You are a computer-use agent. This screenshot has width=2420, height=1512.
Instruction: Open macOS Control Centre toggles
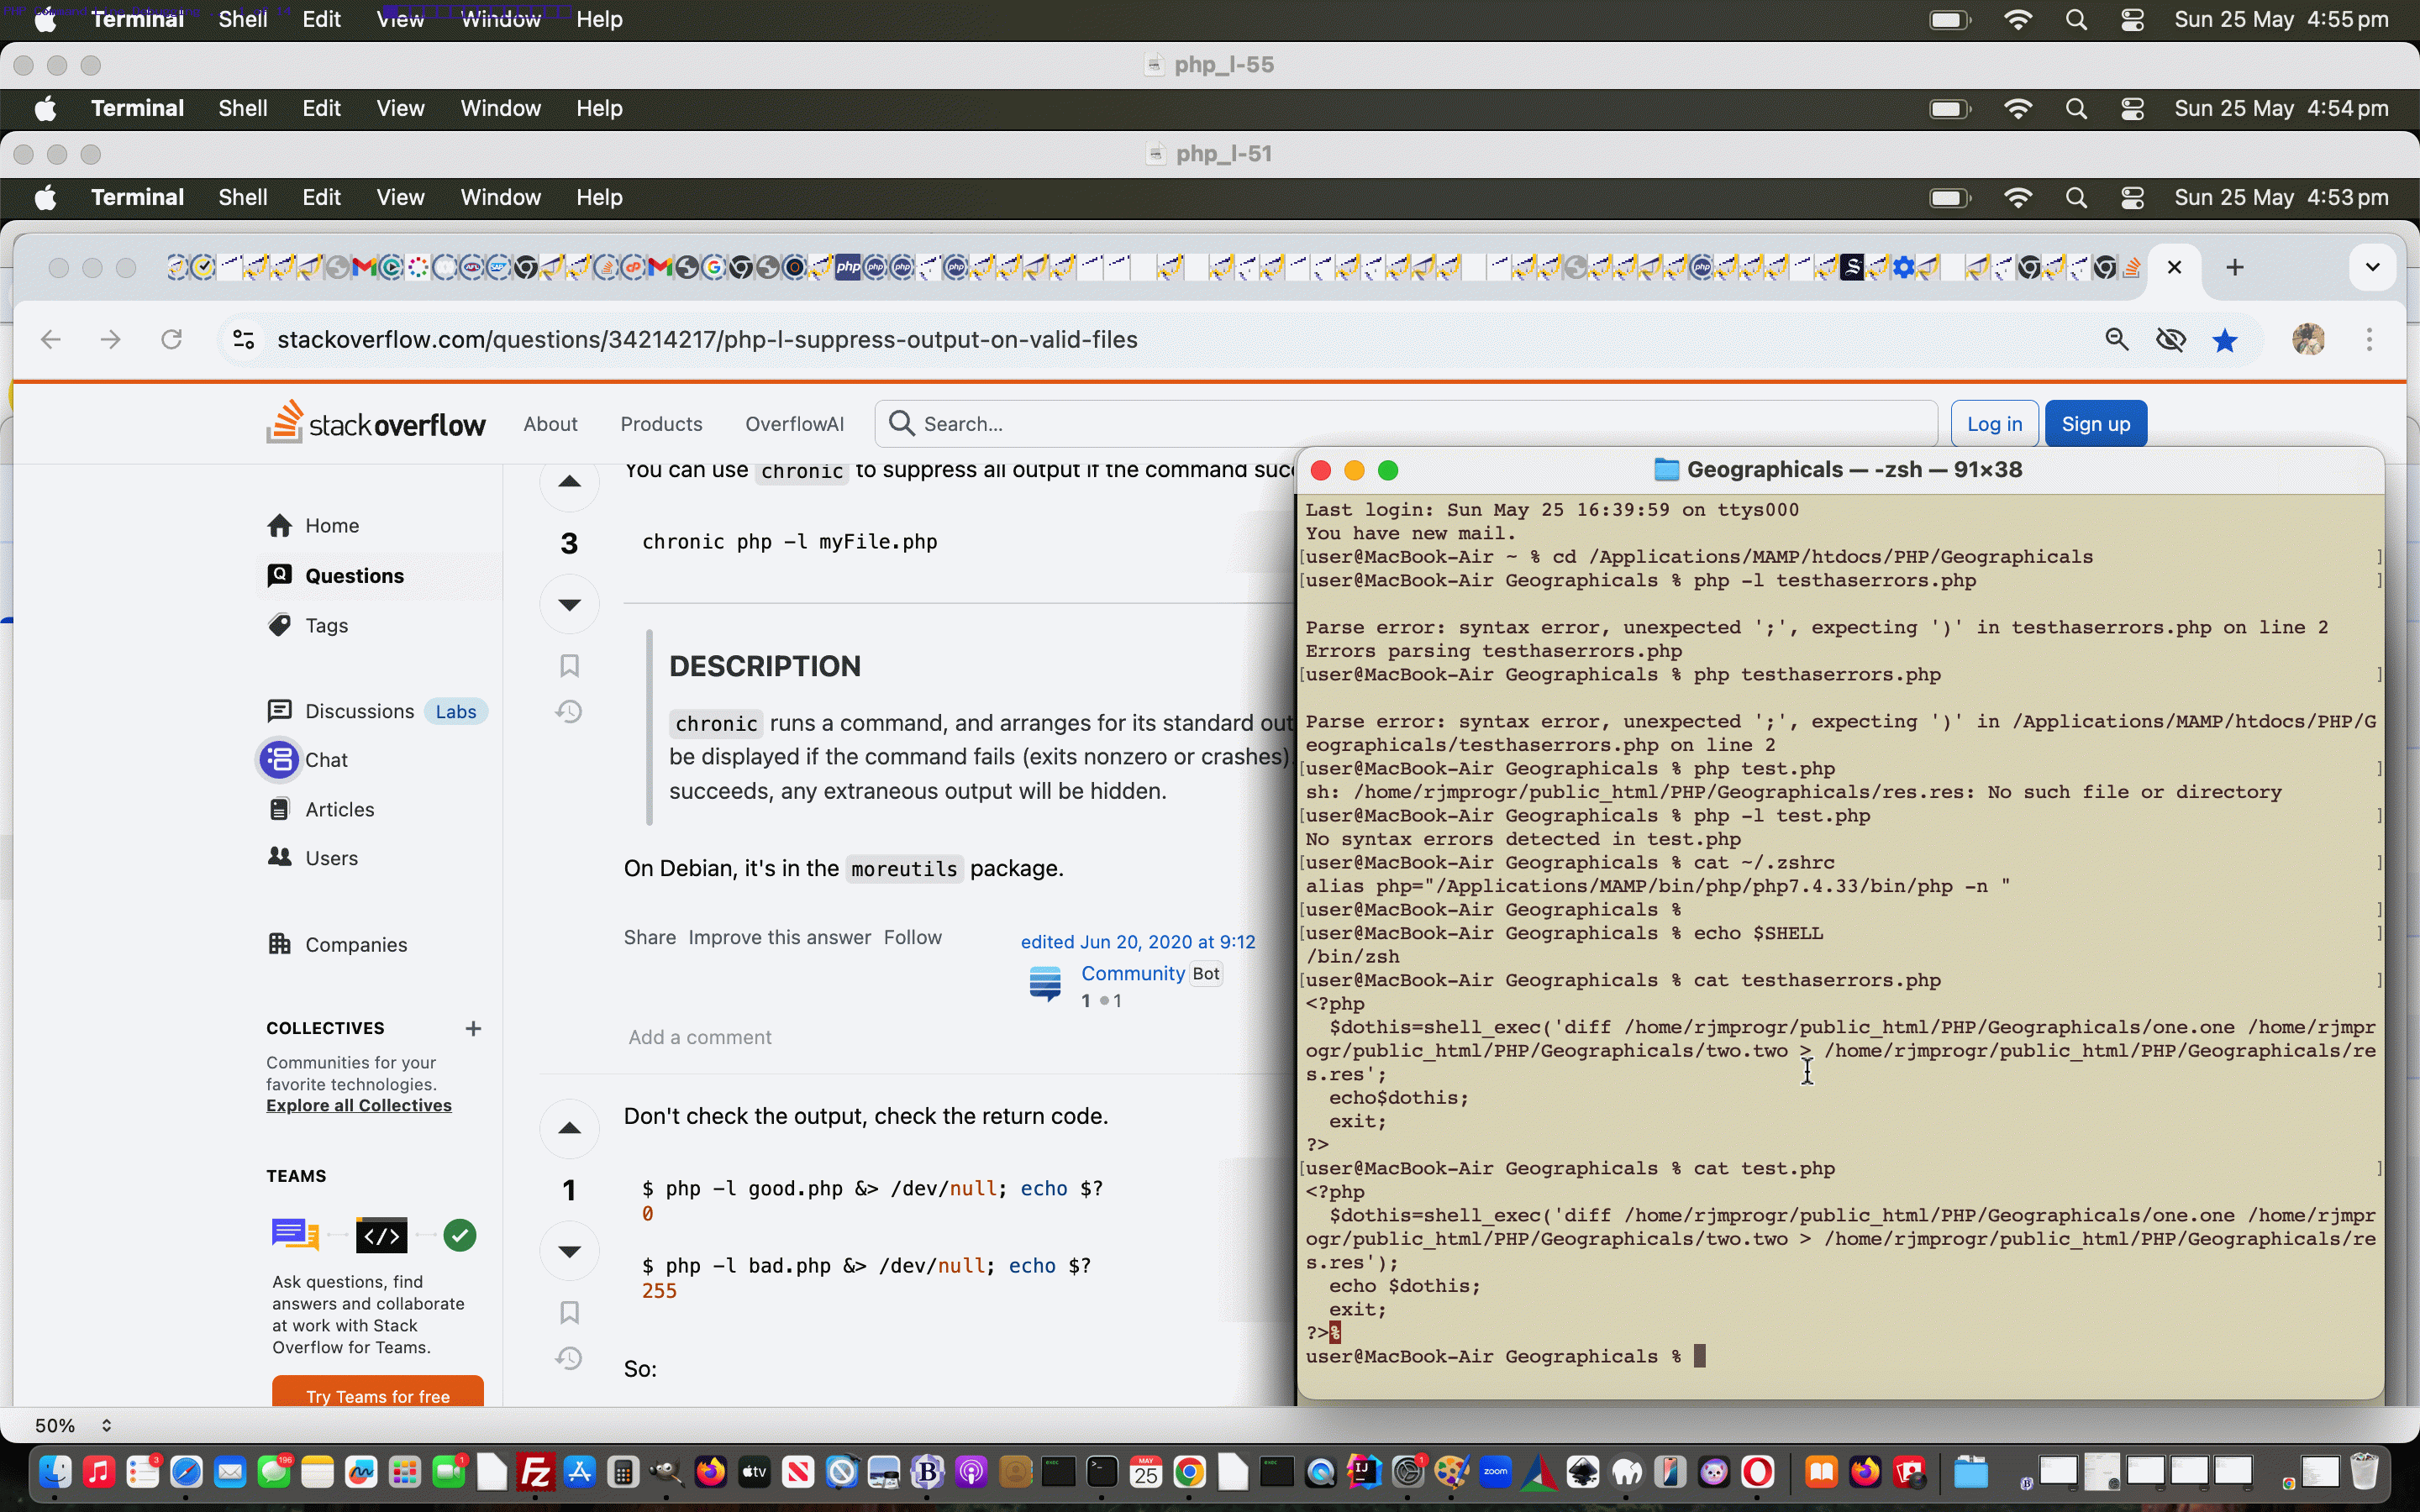pos(2132,20)
